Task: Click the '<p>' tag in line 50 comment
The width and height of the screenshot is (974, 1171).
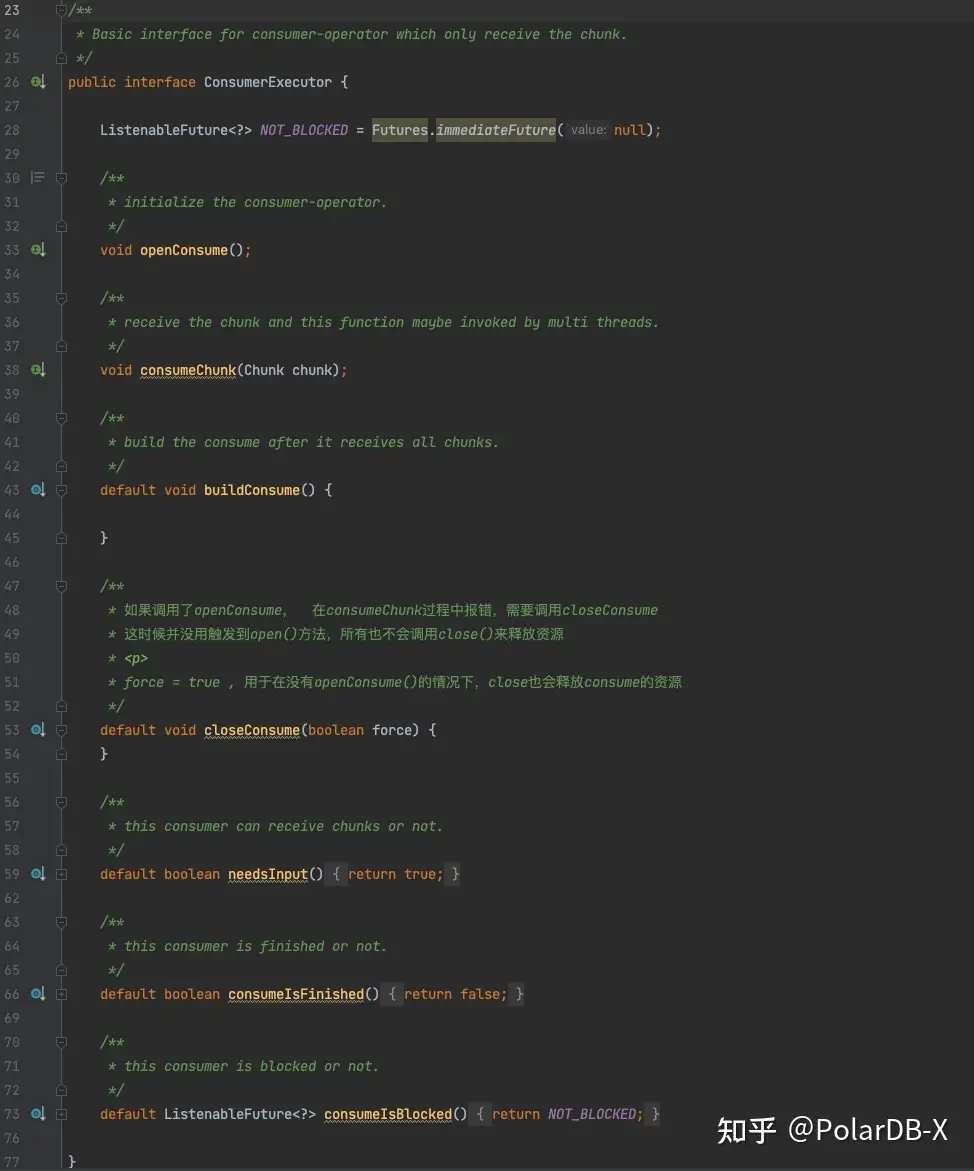Action: pos(136,658)
